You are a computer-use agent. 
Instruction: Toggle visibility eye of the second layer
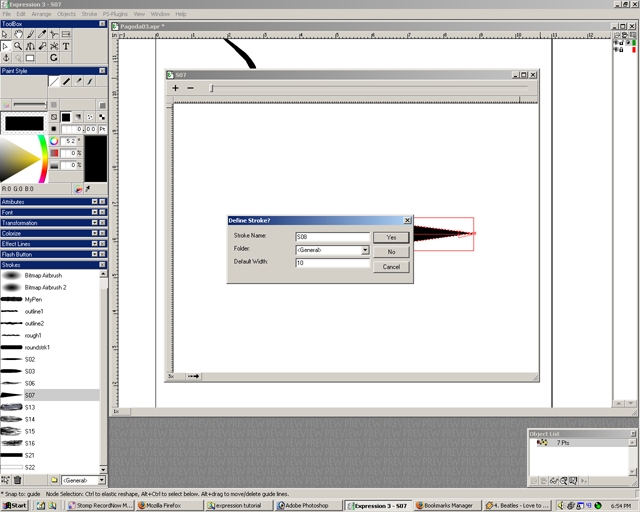coord(616,50)
